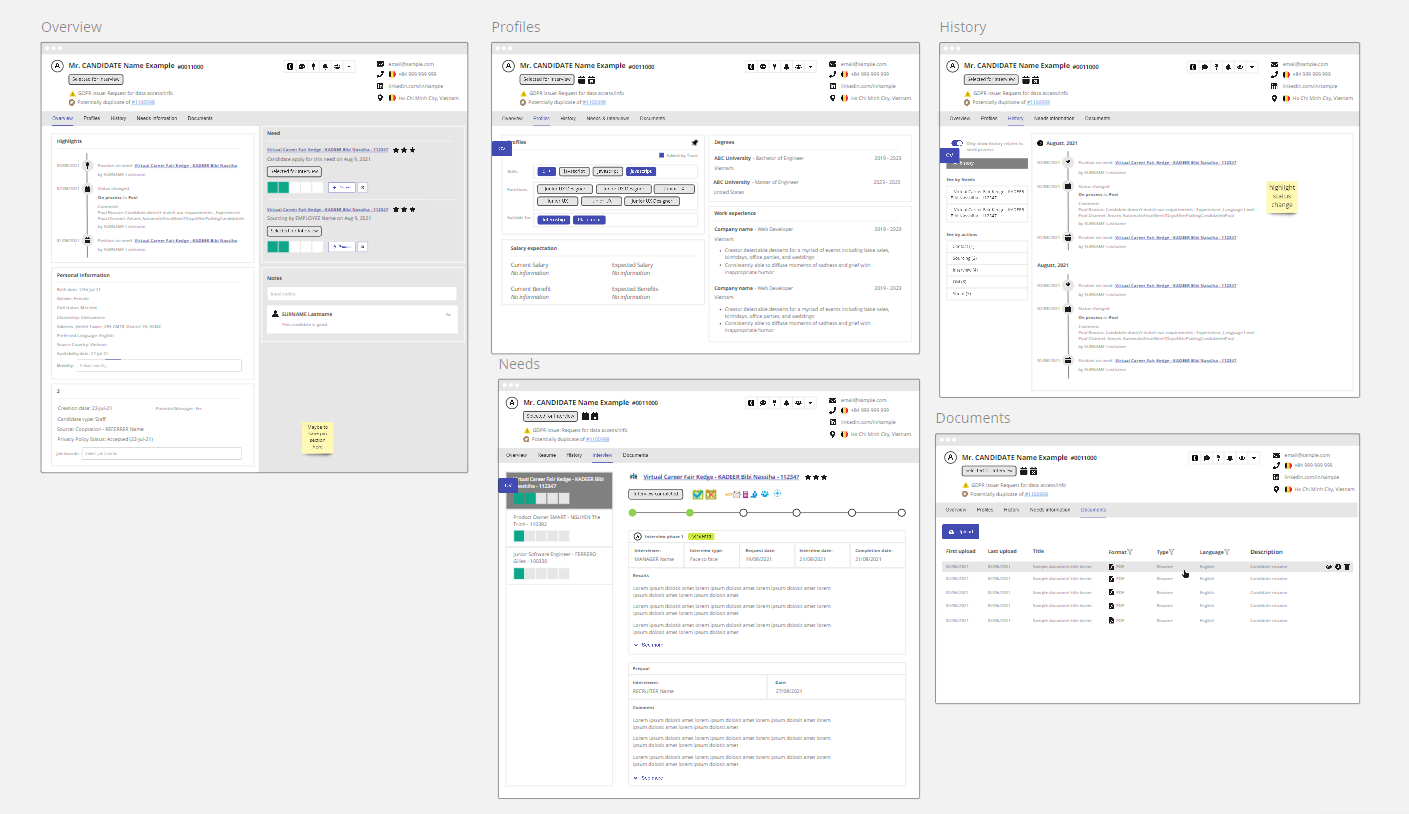Click the orange crossed checkbox in Needs panel
This screenshot has width=1409, height=814.
711,494
